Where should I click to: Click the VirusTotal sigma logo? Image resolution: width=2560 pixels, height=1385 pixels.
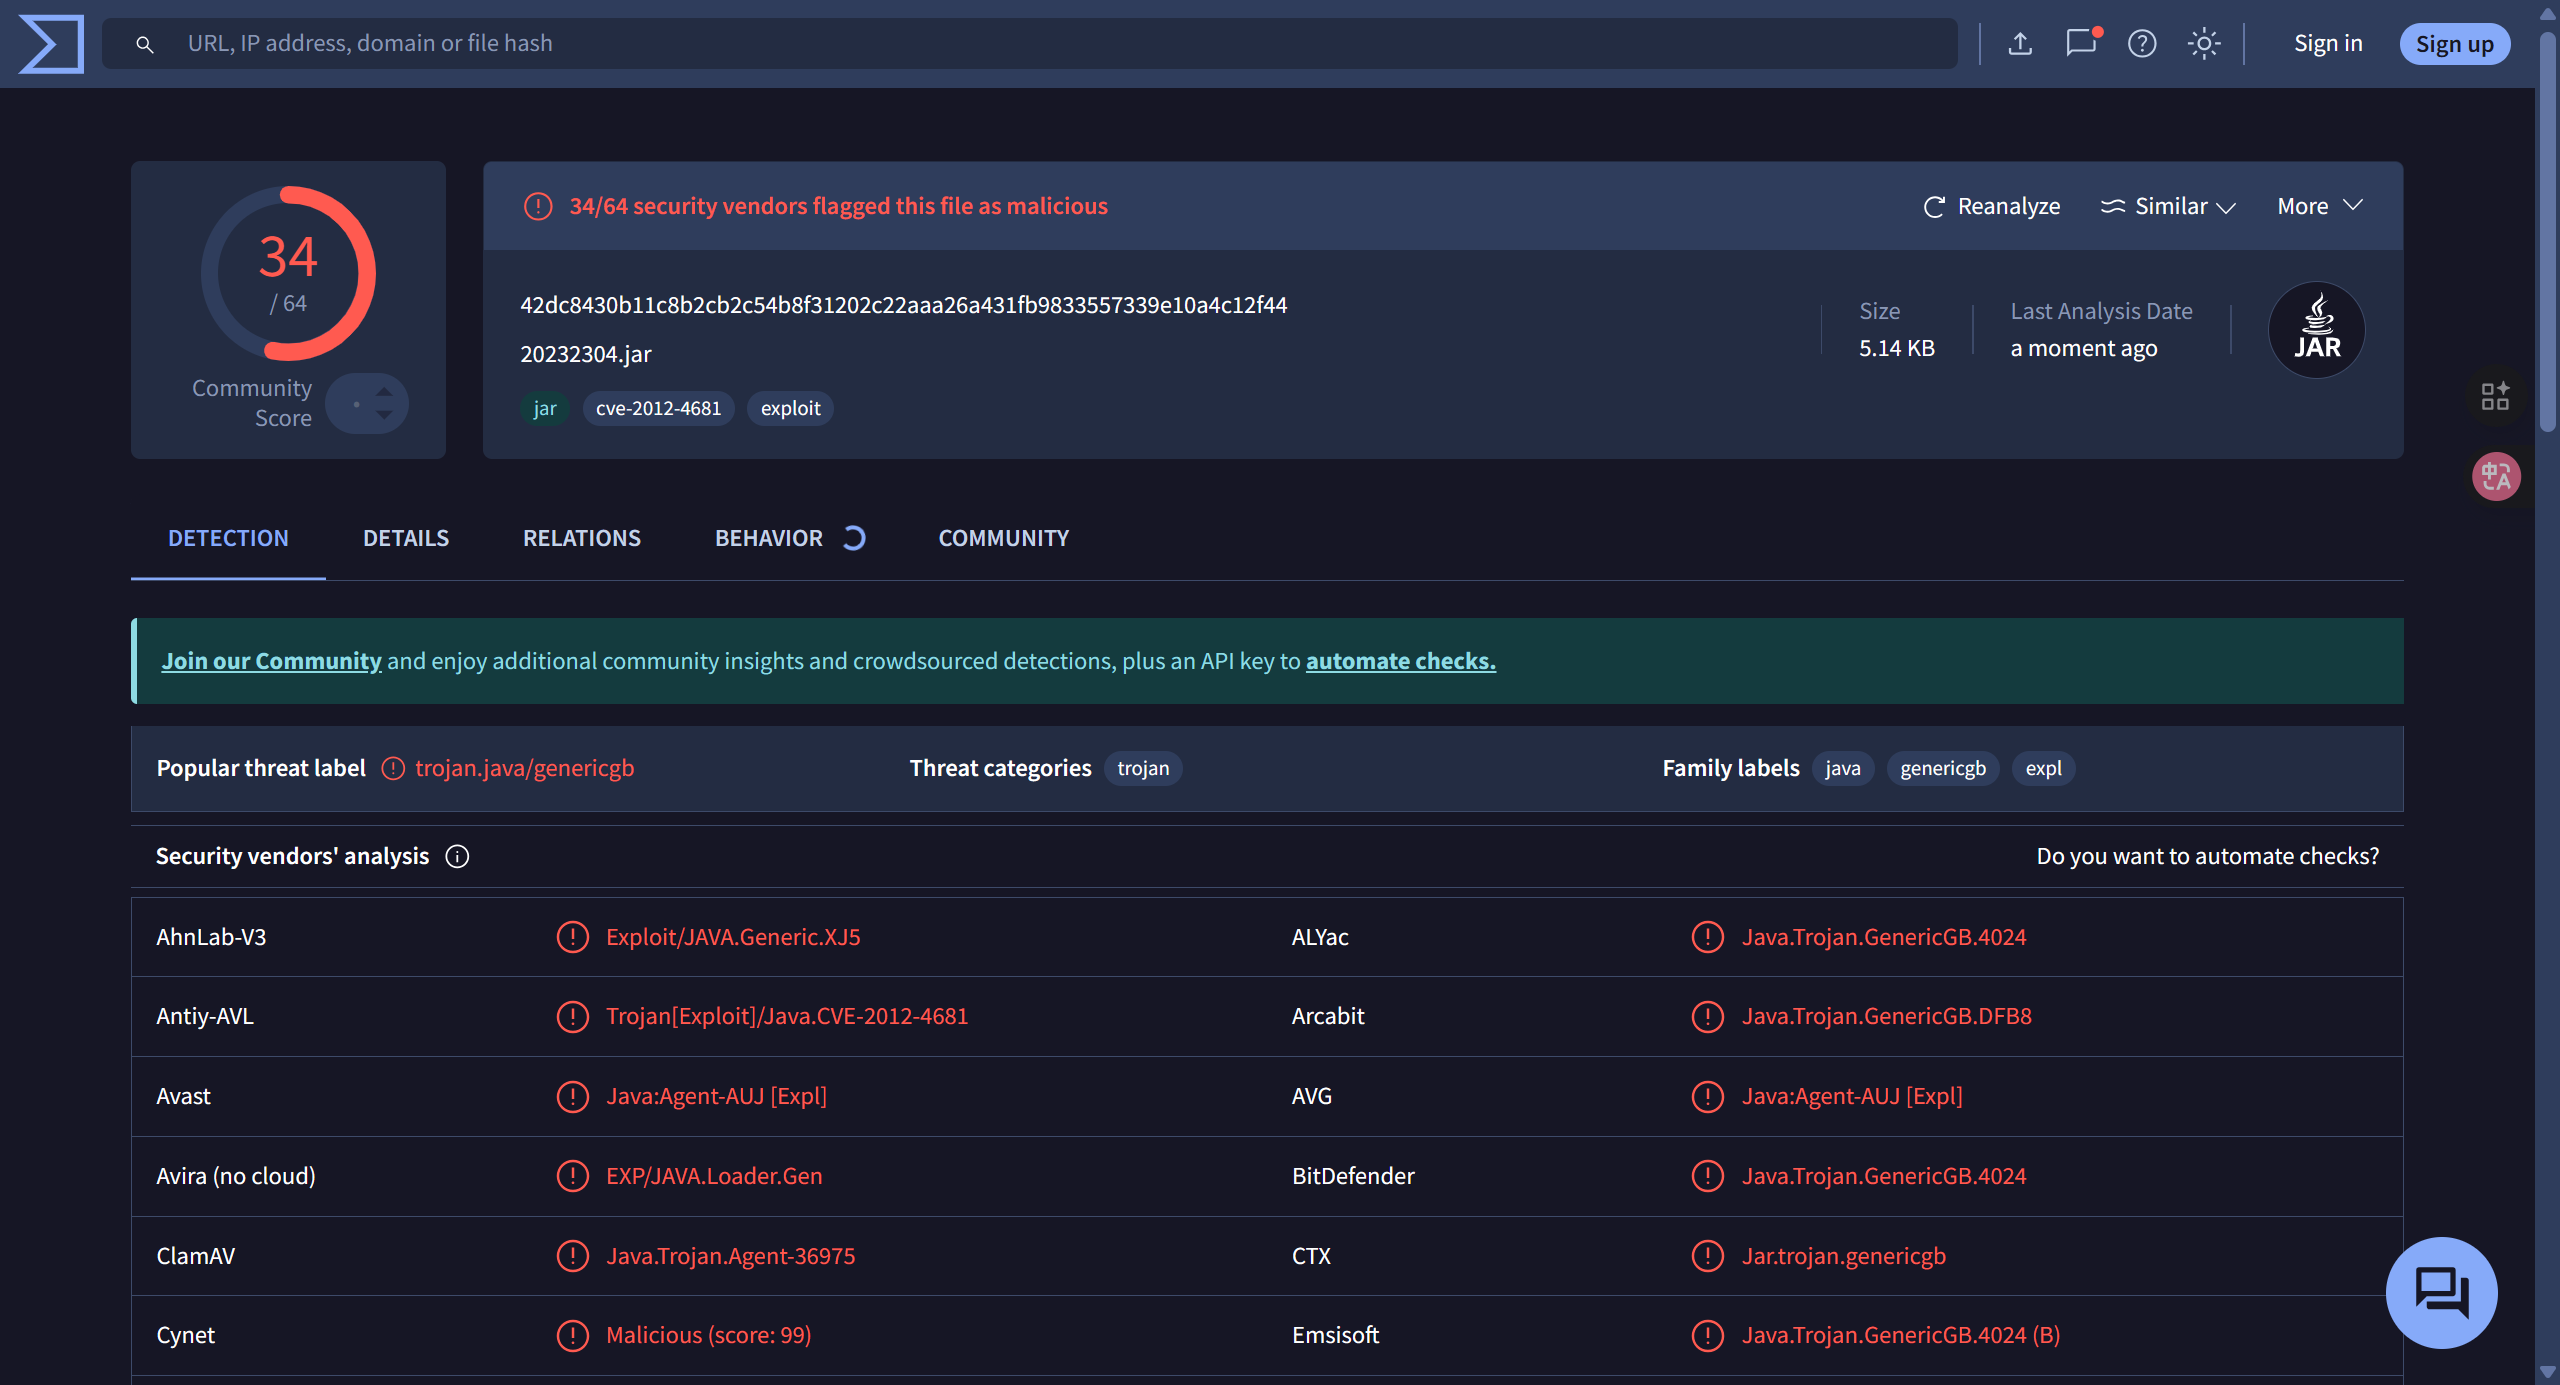(51, 44)
